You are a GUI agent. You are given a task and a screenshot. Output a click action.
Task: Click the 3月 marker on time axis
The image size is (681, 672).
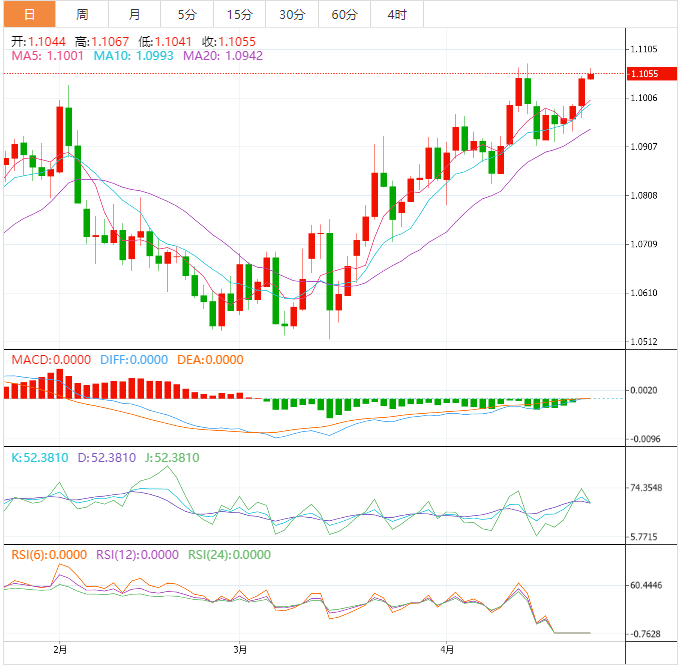tap(239, 649)
